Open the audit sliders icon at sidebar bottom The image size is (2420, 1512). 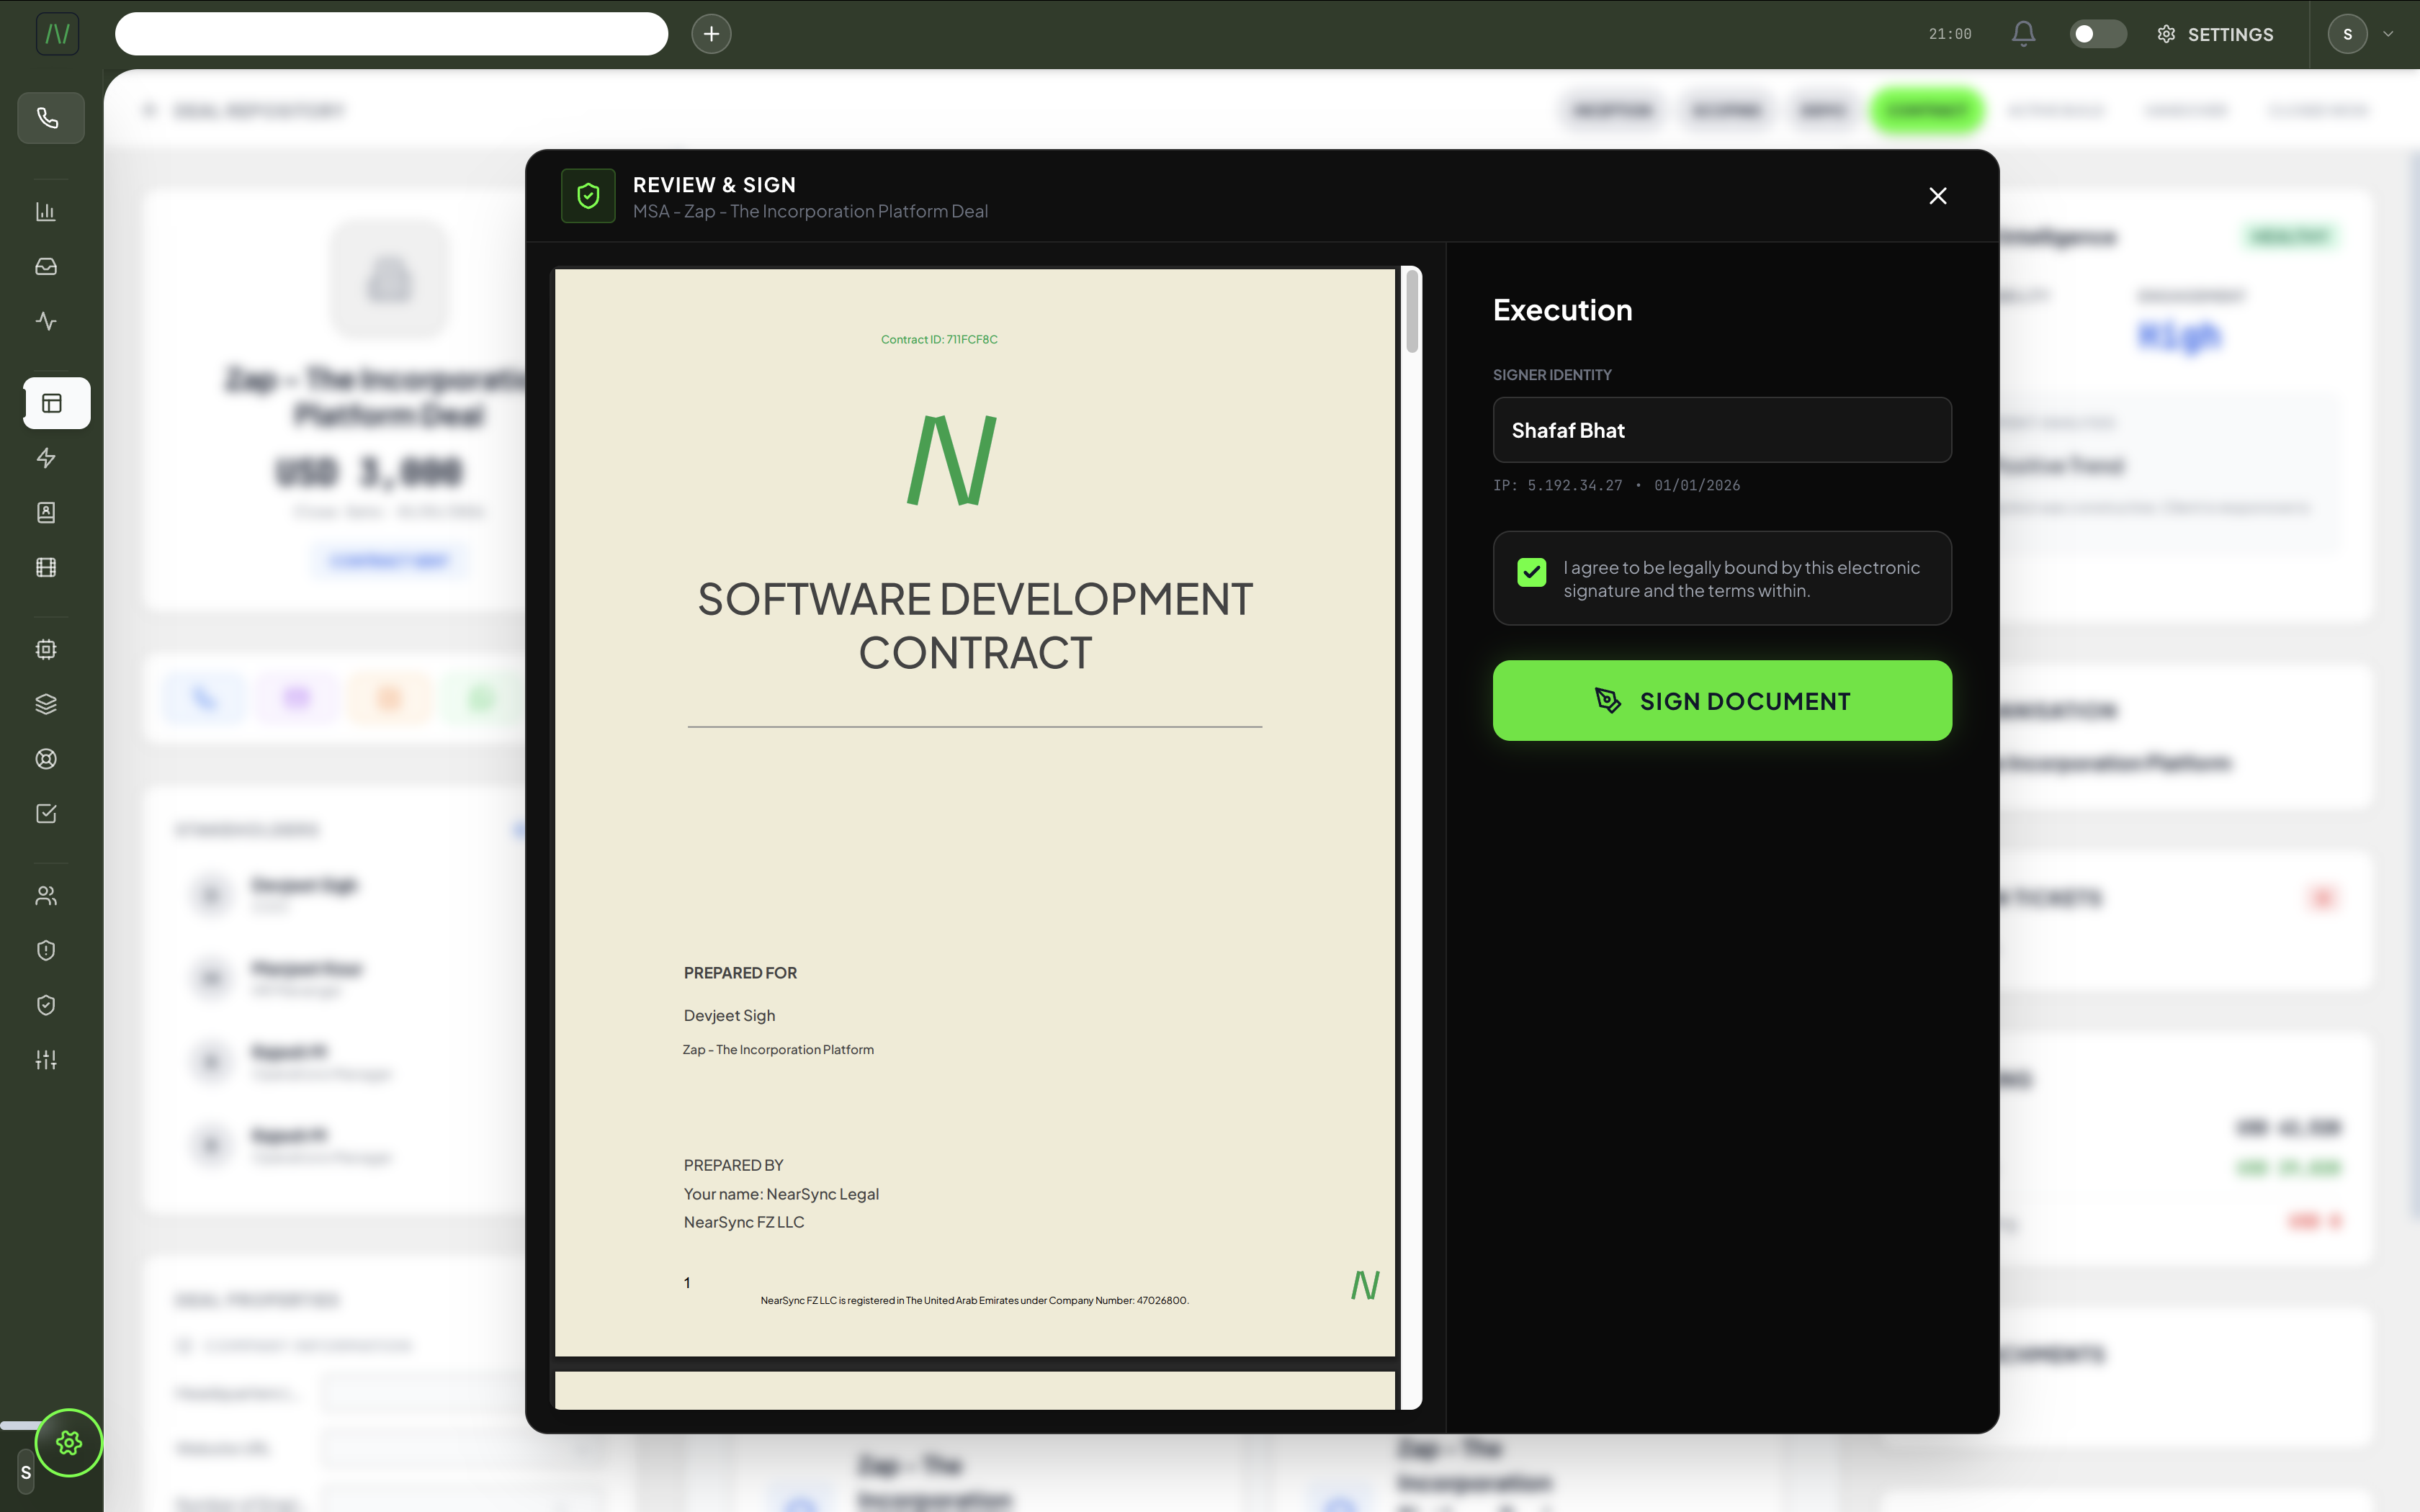47,1059
